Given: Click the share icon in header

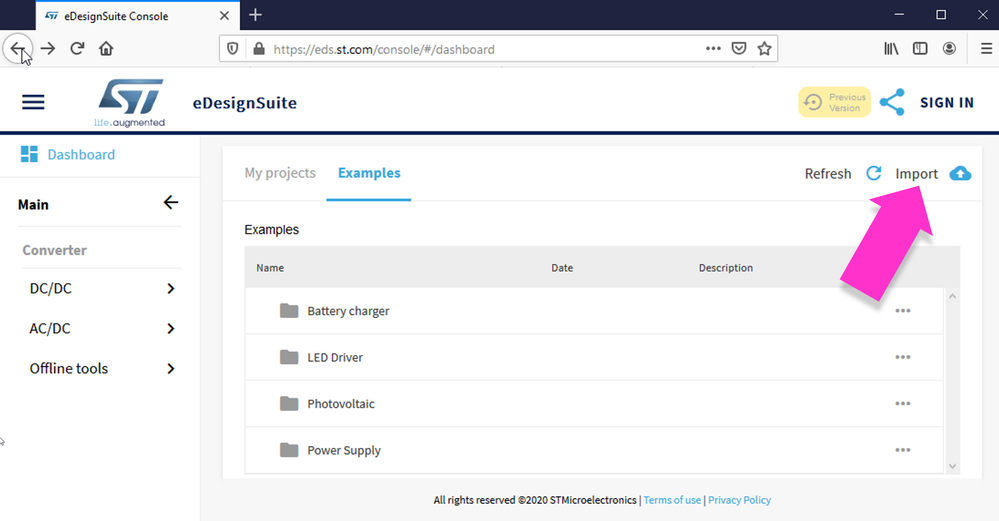Looking at the screenshot, I should pyautogui.click(x=892, y=102).
